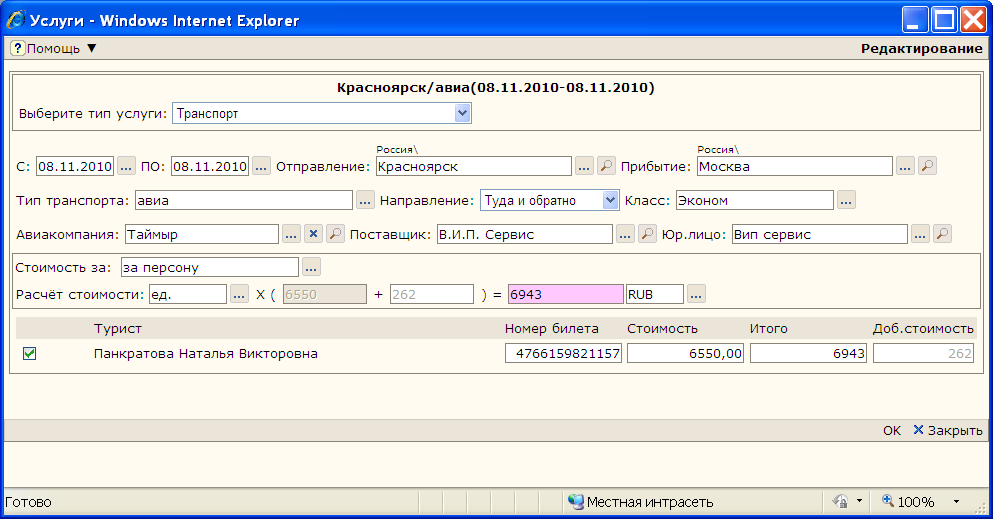Click the Редактирование mode label
Image resolution: width=993 pixels, height=519 pixels.
point(921,48)
